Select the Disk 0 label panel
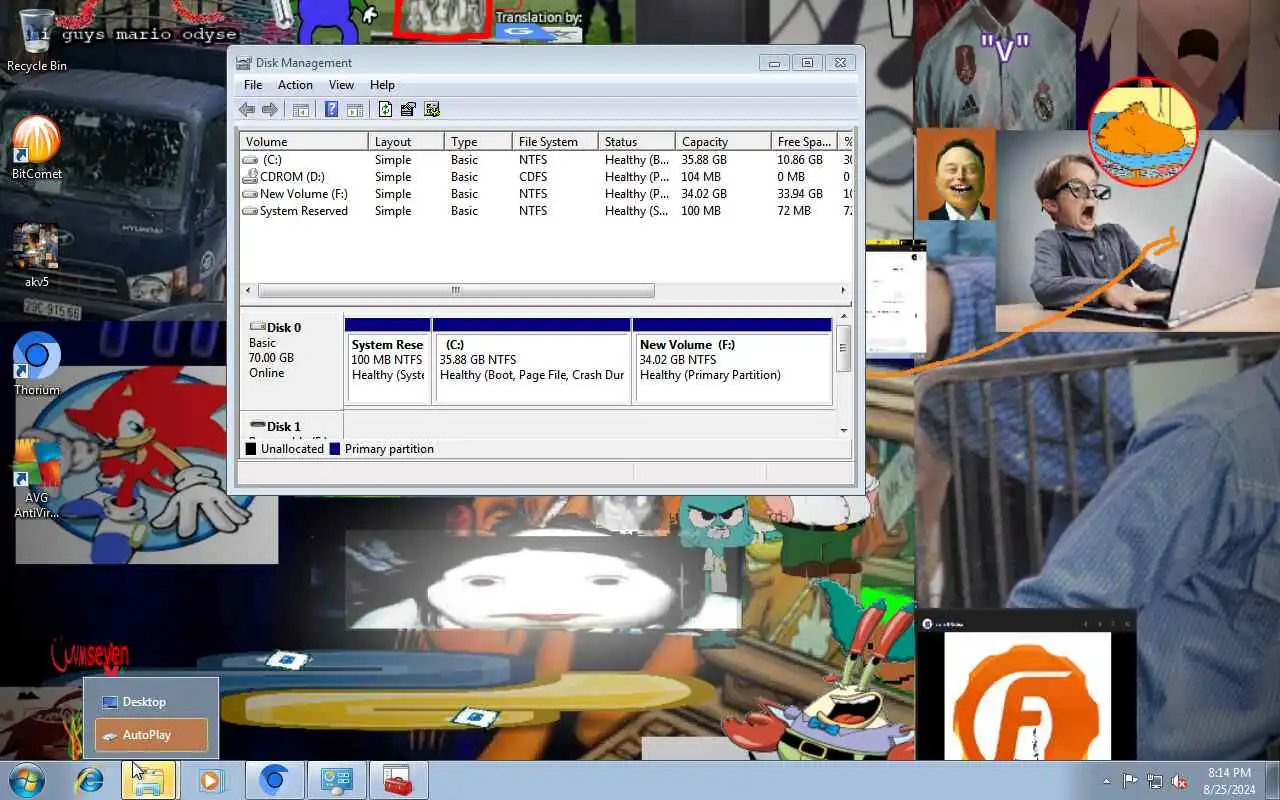The image size is (1280, 800). coord(292,361)
